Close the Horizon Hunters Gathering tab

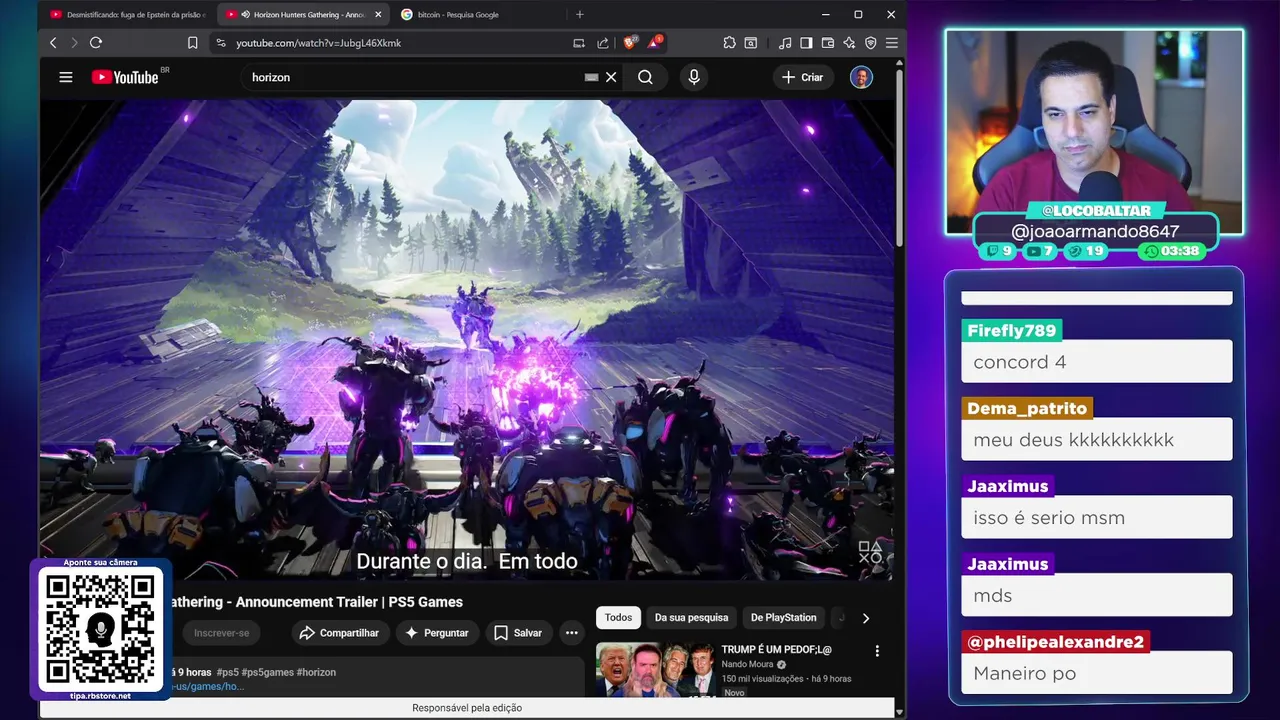tap(378, 15)
